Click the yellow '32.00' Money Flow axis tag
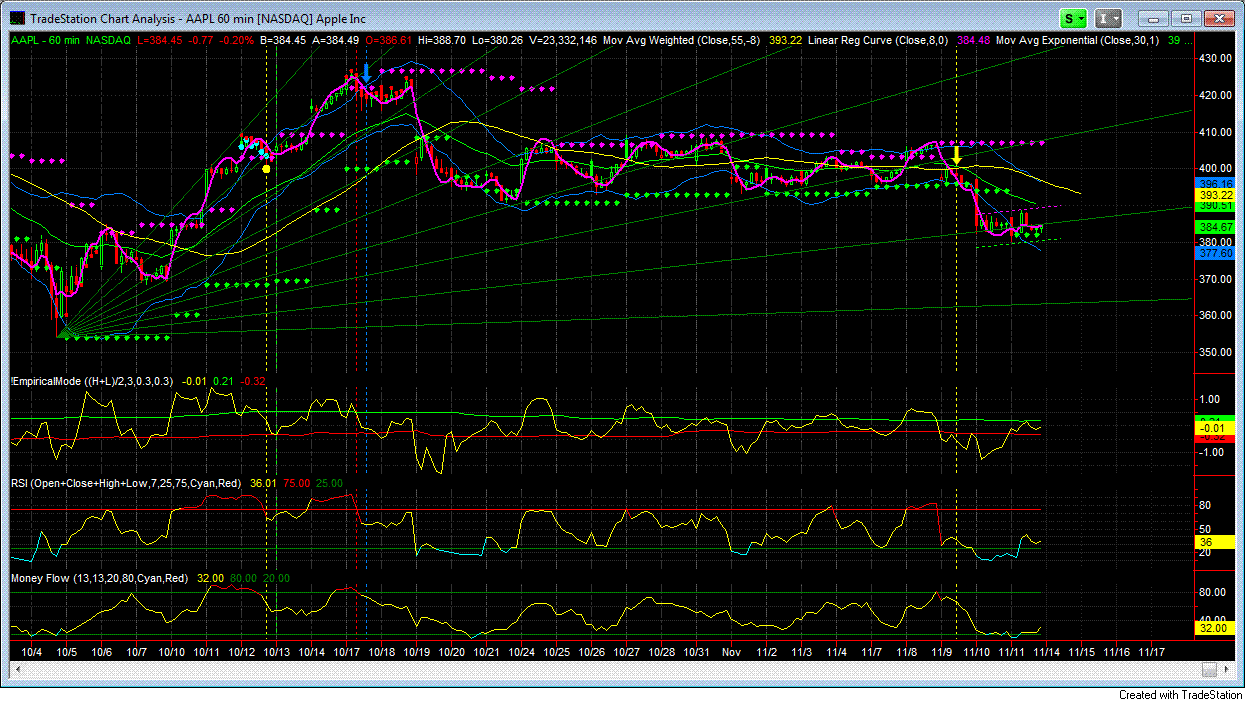Screen dimensions: 1245x701 pos(1214,629)
